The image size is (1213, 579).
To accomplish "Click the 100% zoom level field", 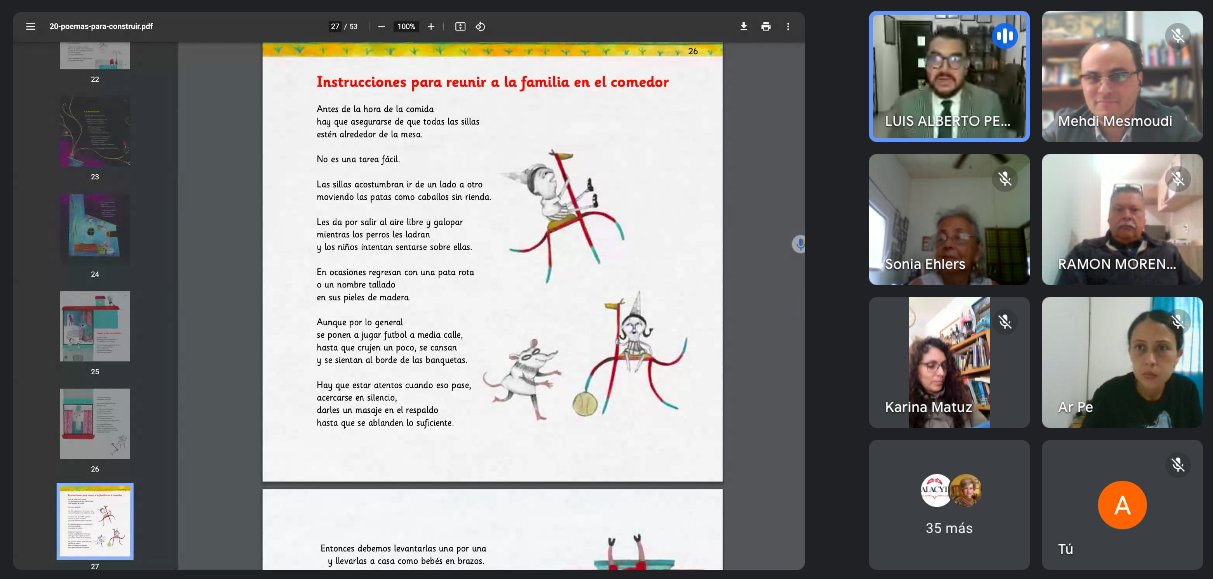I will (x=406, y=27).
